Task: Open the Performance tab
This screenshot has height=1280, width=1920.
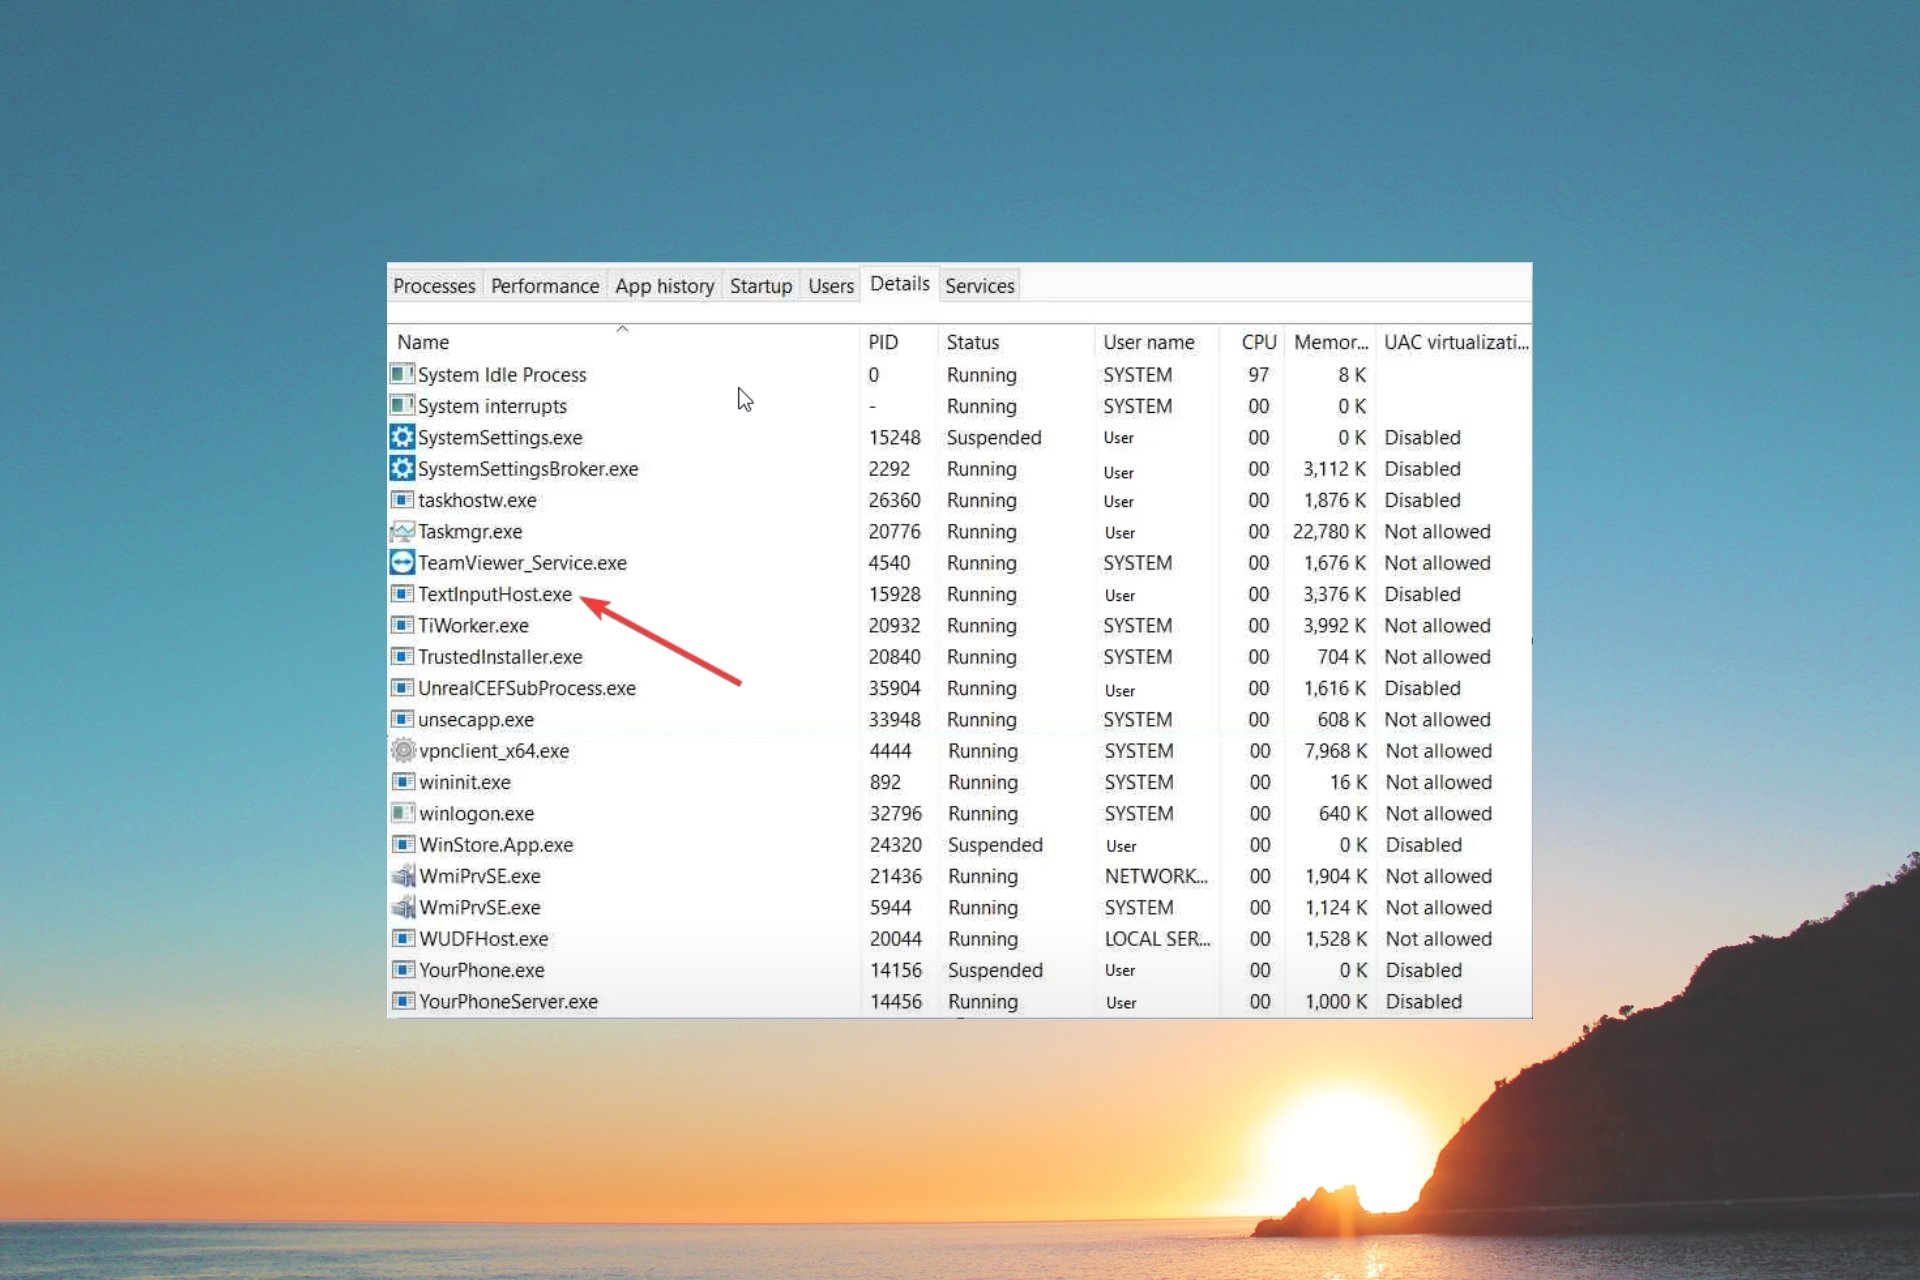Action: click(545, 286)
